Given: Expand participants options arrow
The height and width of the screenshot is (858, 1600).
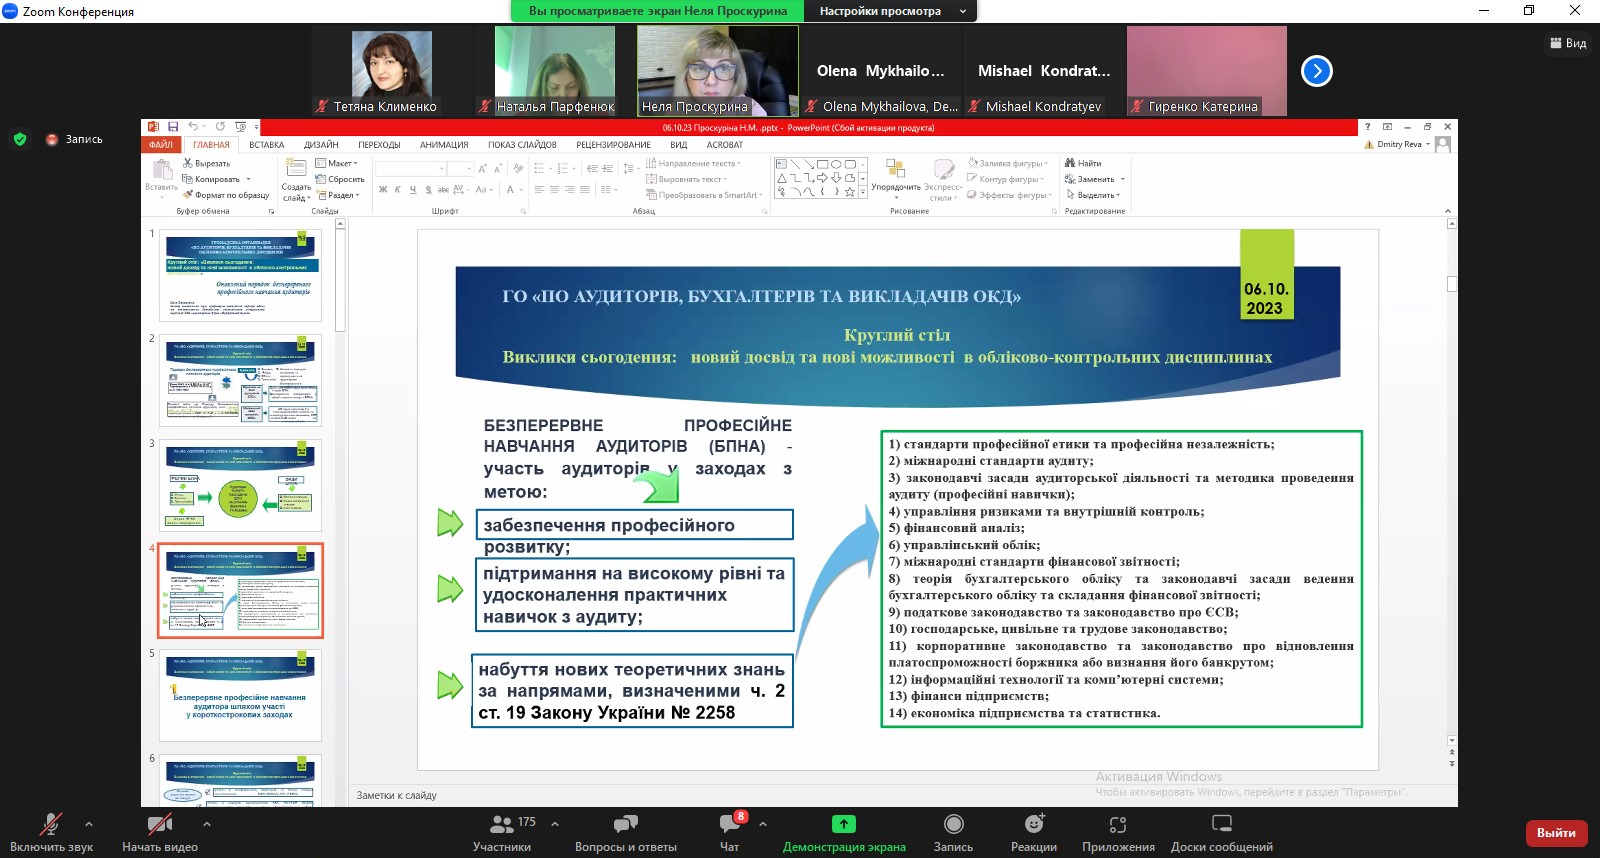Looking at the screenshot, I should coord(555,824).
